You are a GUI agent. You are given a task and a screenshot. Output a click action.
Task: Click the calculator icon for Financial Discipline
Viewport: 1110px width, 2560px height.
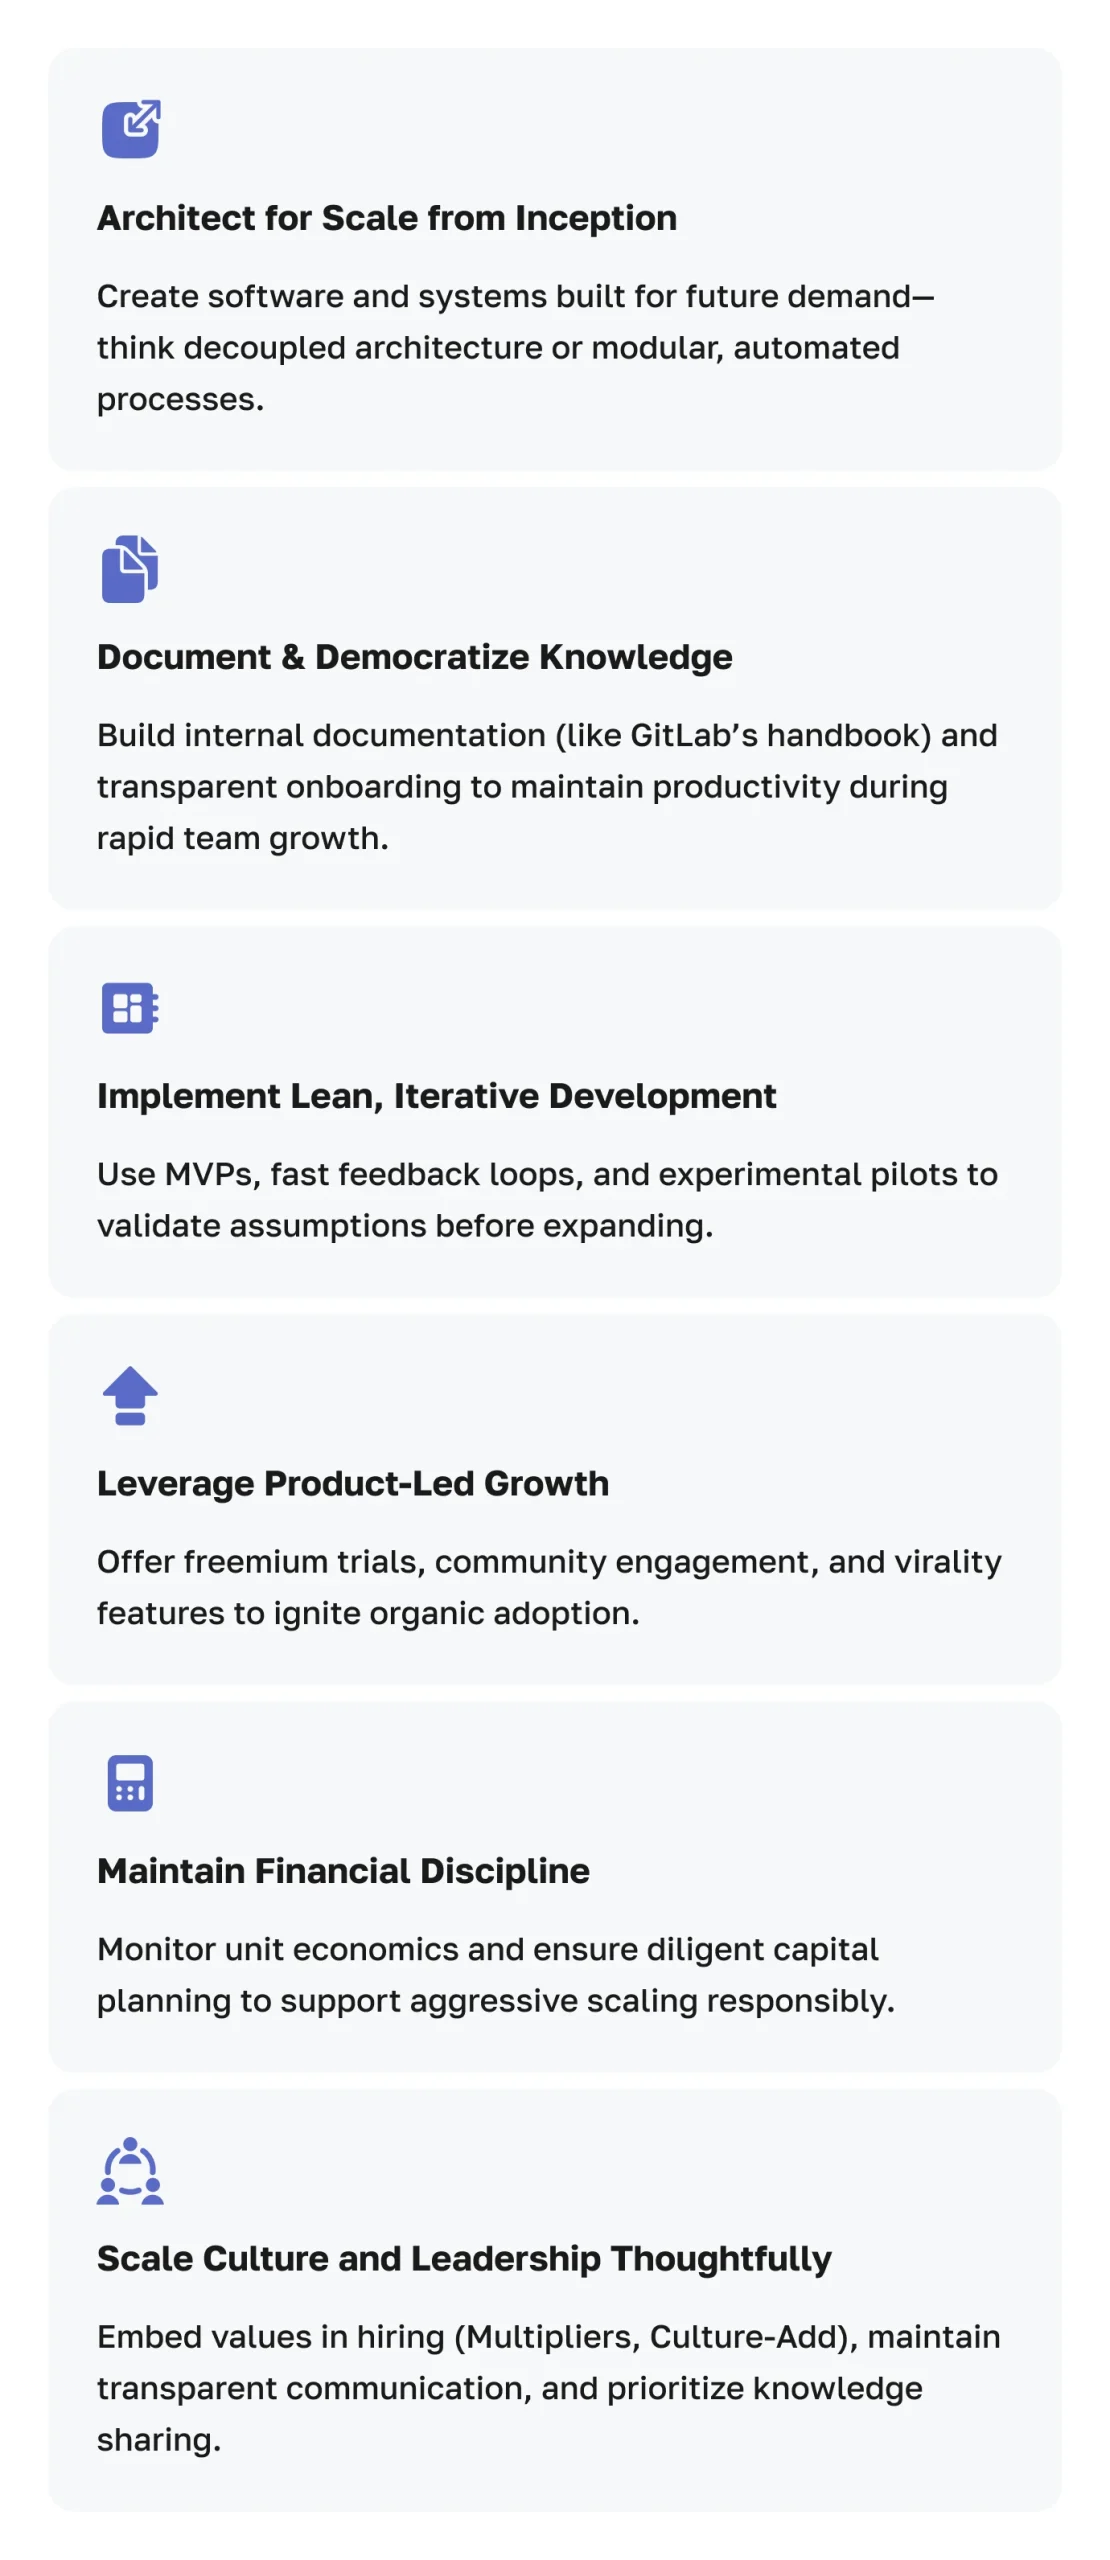(x=130, y=1783)
